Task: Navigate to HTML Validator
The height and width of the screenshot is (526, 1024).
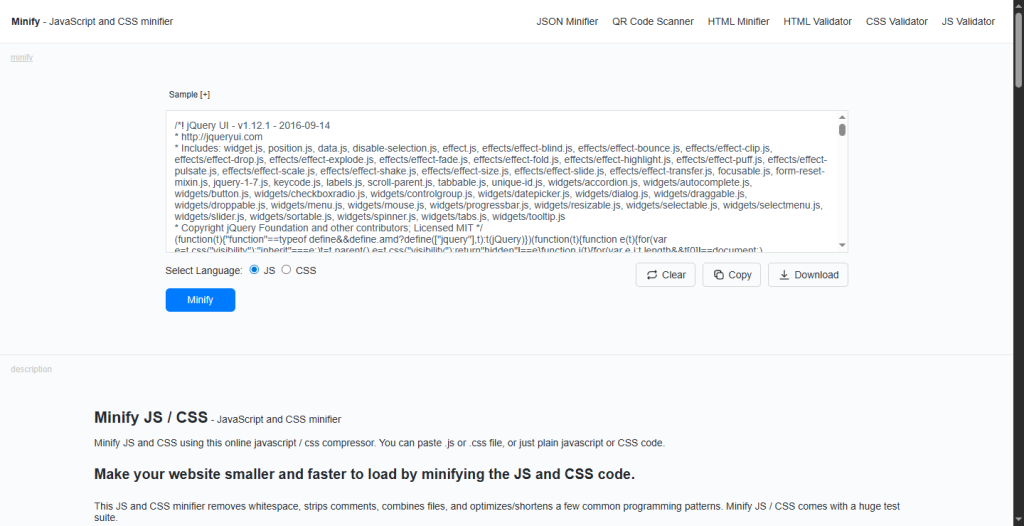Action: coord(818,21)
